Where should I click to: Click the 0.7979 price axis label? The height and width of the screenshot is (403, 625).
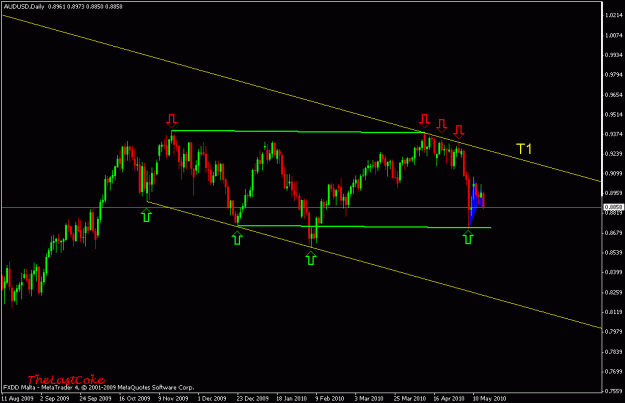tap(613, 331)
